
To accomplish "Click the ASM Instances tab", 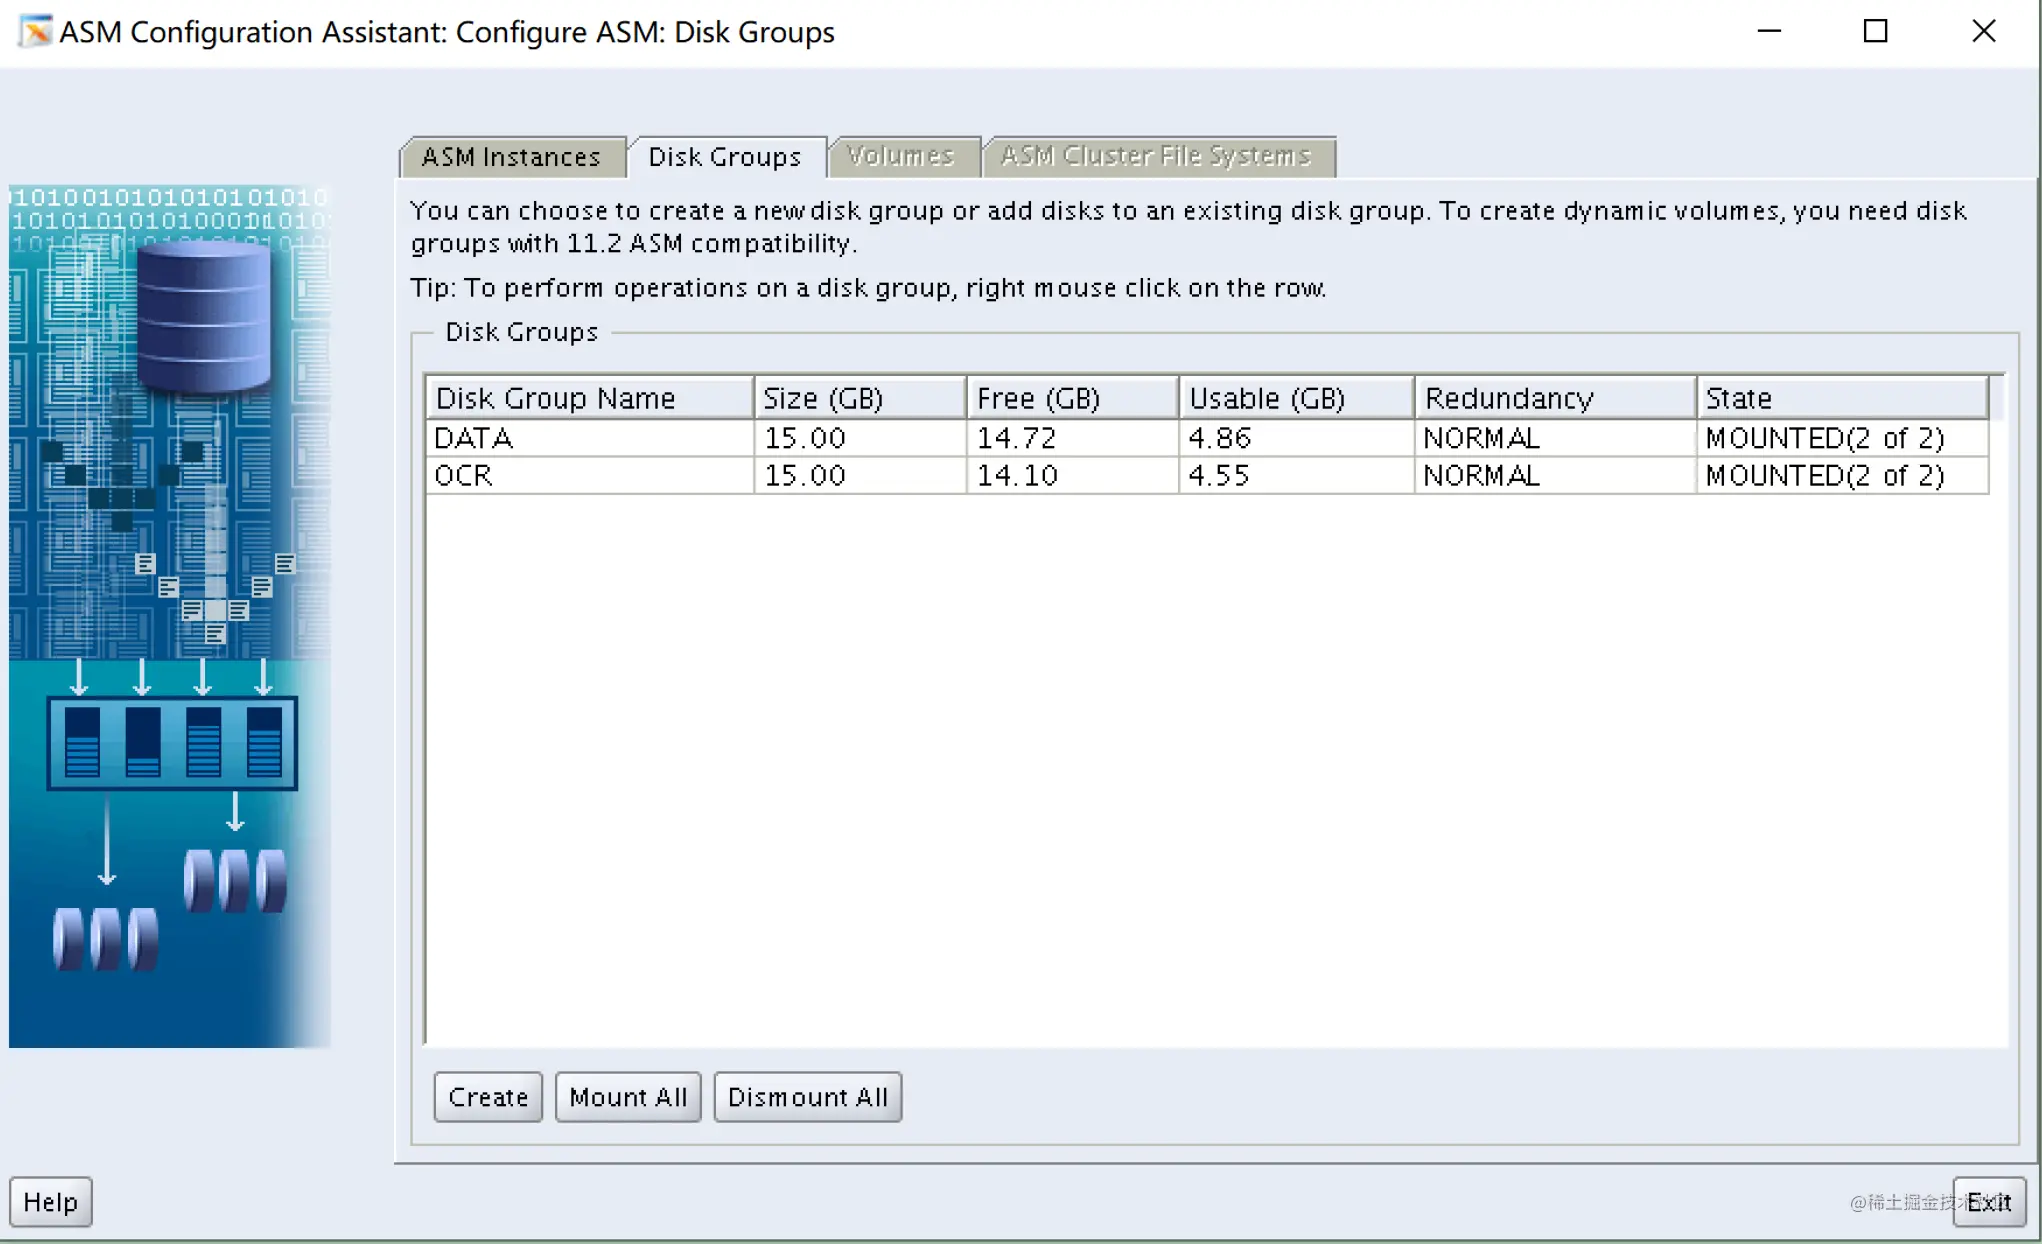I will [510, 156].
